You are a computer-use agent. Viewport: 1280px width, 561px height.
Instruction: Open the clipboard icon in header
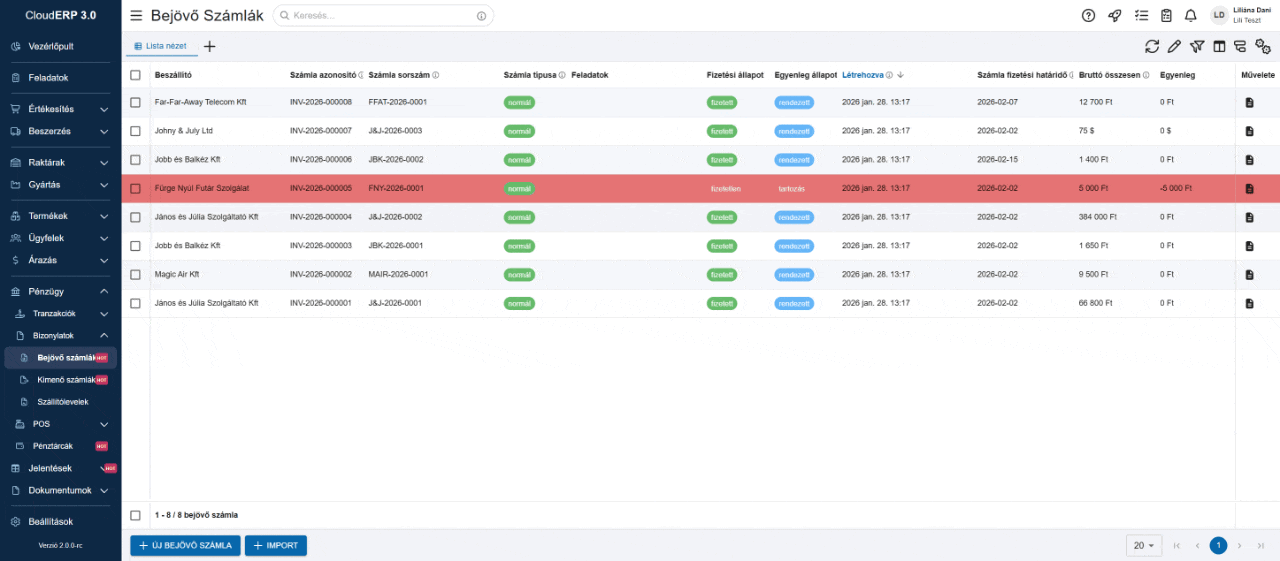pos(1166,15)
